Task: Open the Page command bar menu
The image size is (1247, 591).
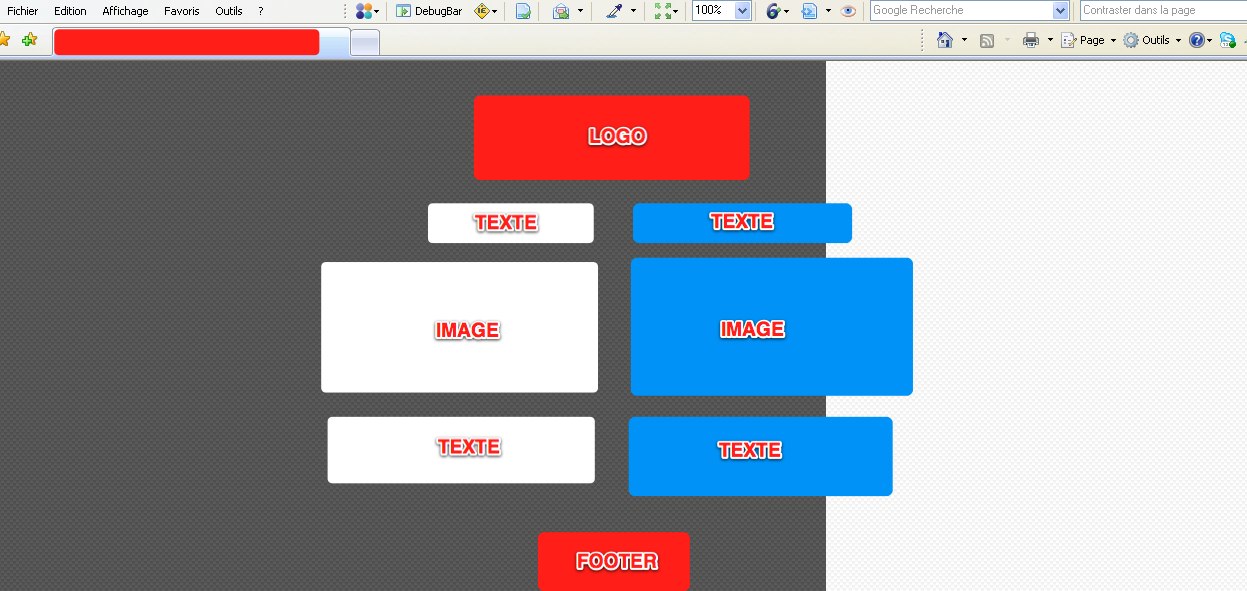Action: point(1089,40)
